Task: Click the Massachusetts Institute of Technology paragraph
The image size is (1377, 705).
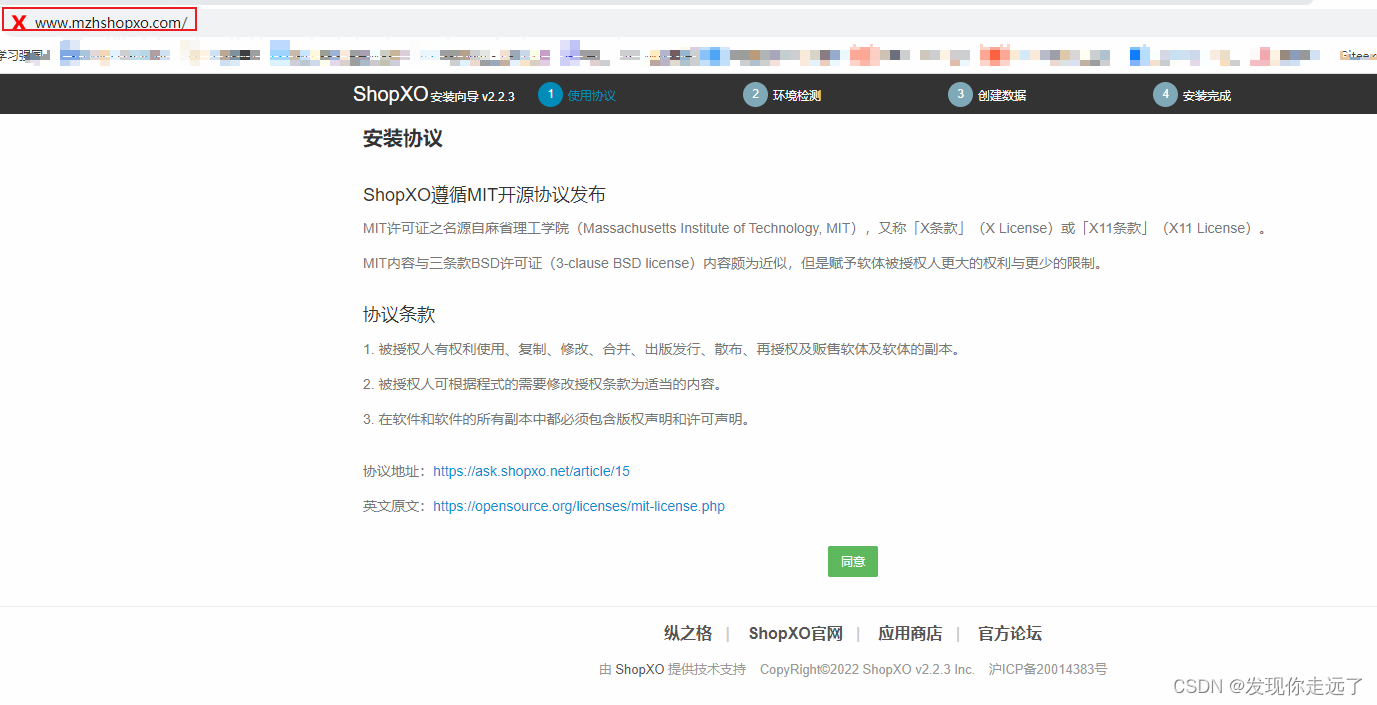Action: 815,228
